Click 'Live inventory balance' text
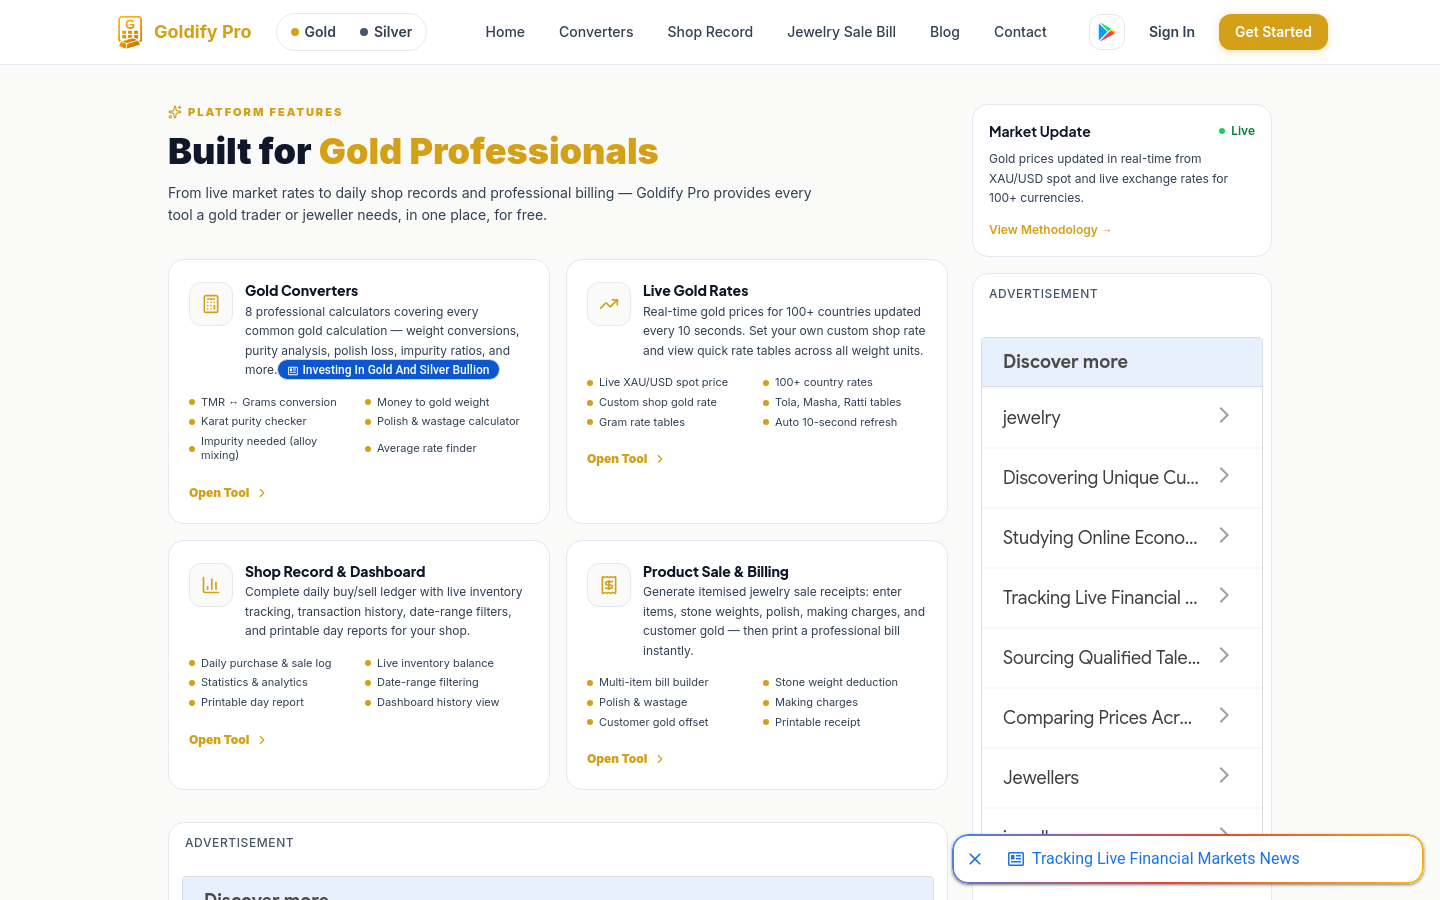Image resolution: width=1440 pixels, height=900 pixels. (x=435, y=663)
